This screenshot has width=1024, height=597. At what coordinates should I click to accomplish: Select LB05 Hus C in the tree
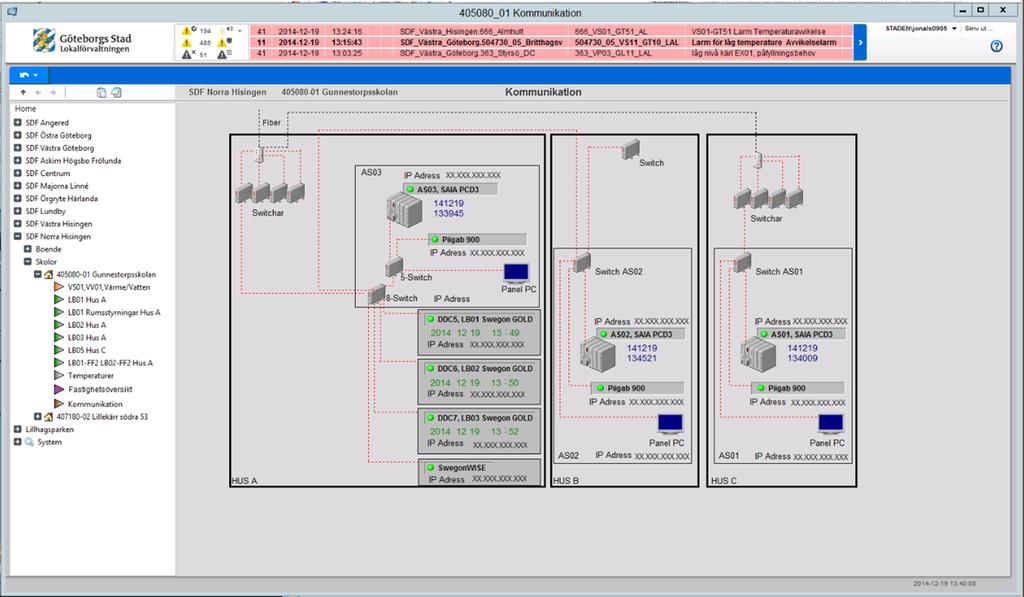tap(87, 350)
